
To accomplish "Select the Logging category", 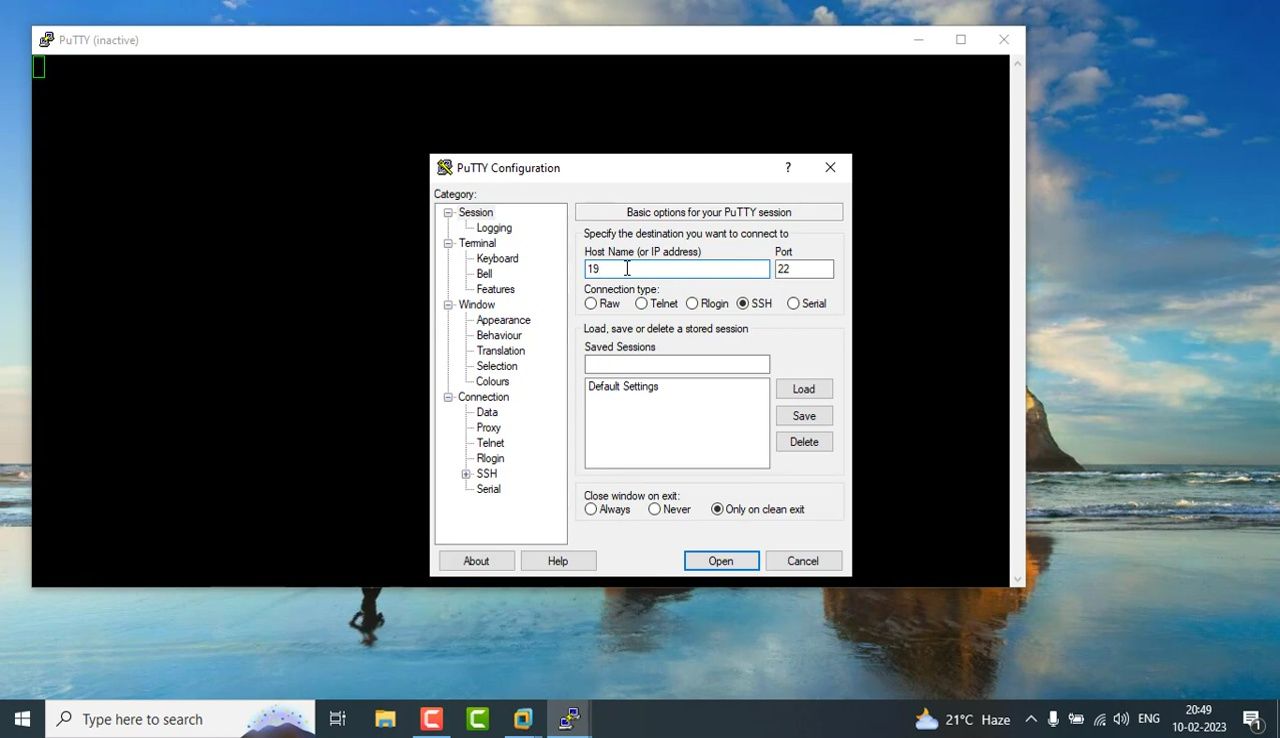I will point(494,228).
